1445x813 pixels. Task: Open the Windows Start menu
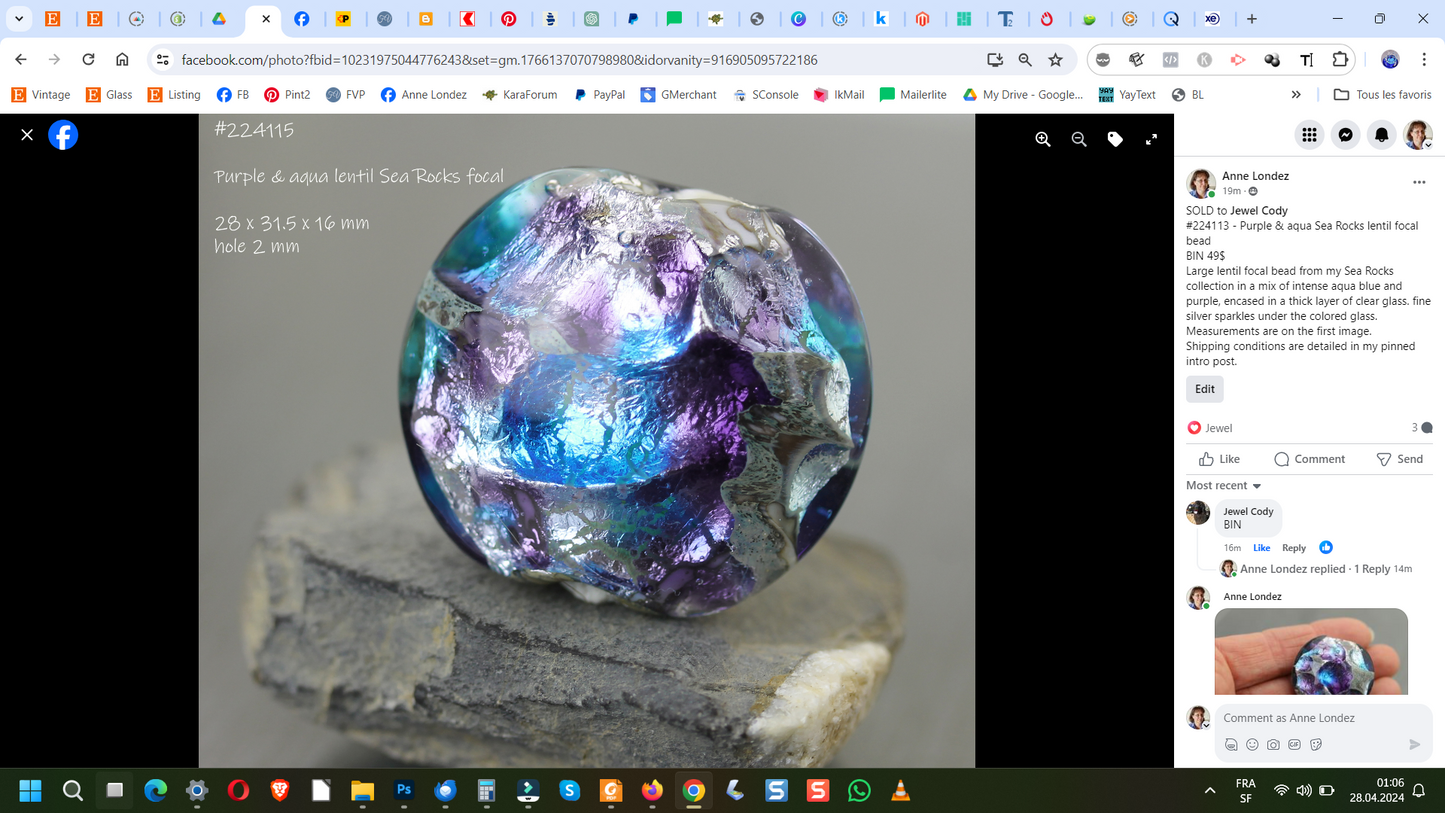click(x=30, y=791)
